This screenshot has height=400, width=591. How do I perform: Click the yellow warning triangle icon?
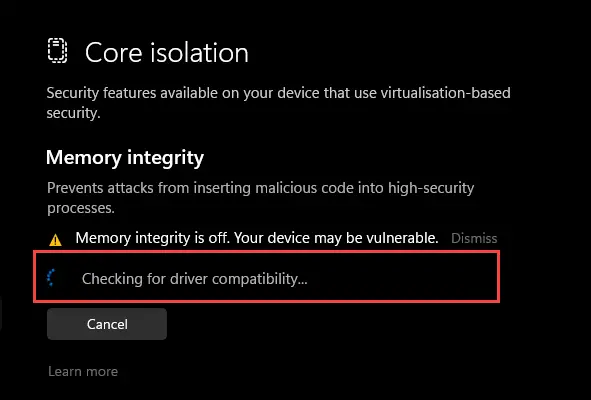pyautogui.click(x=55, y=240)
